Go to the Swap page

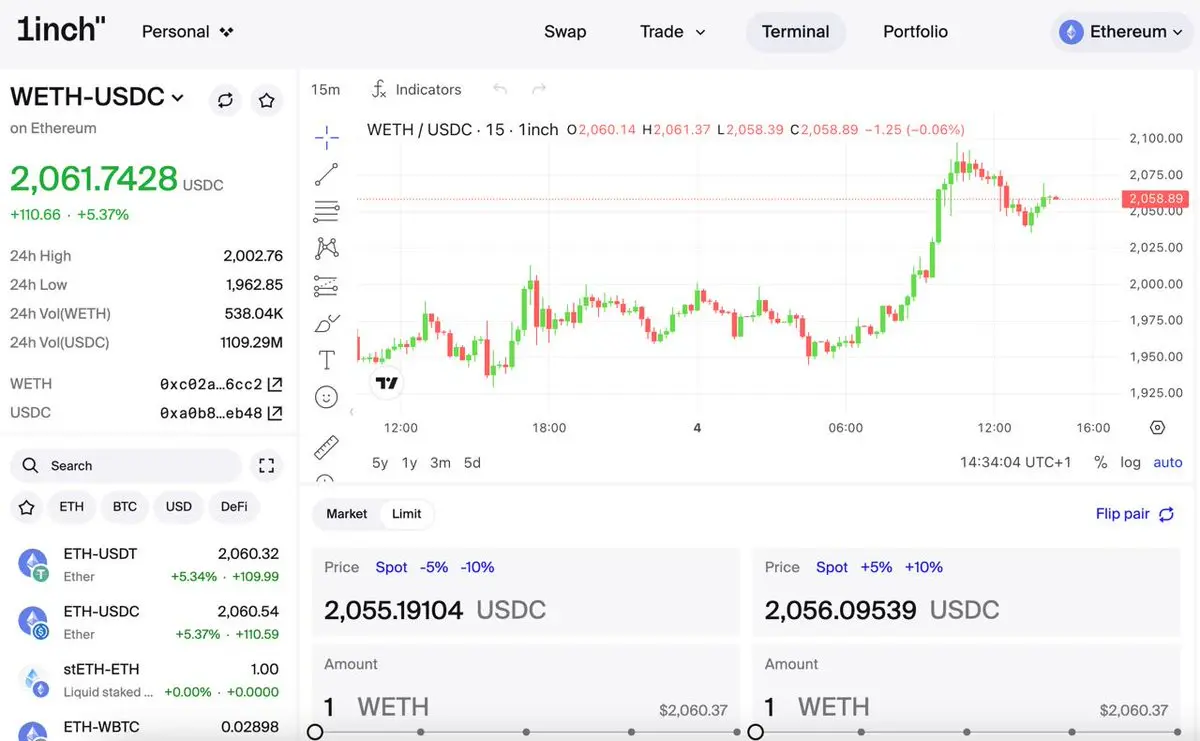[565, 32]
